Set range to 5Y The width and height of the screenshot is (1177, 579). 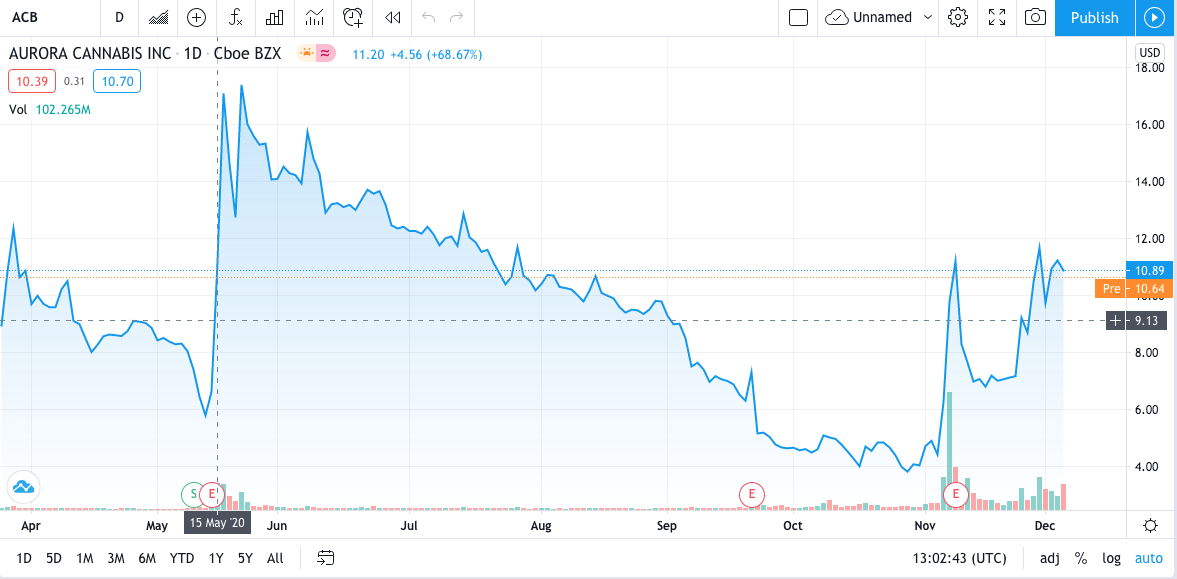(245, 558)
